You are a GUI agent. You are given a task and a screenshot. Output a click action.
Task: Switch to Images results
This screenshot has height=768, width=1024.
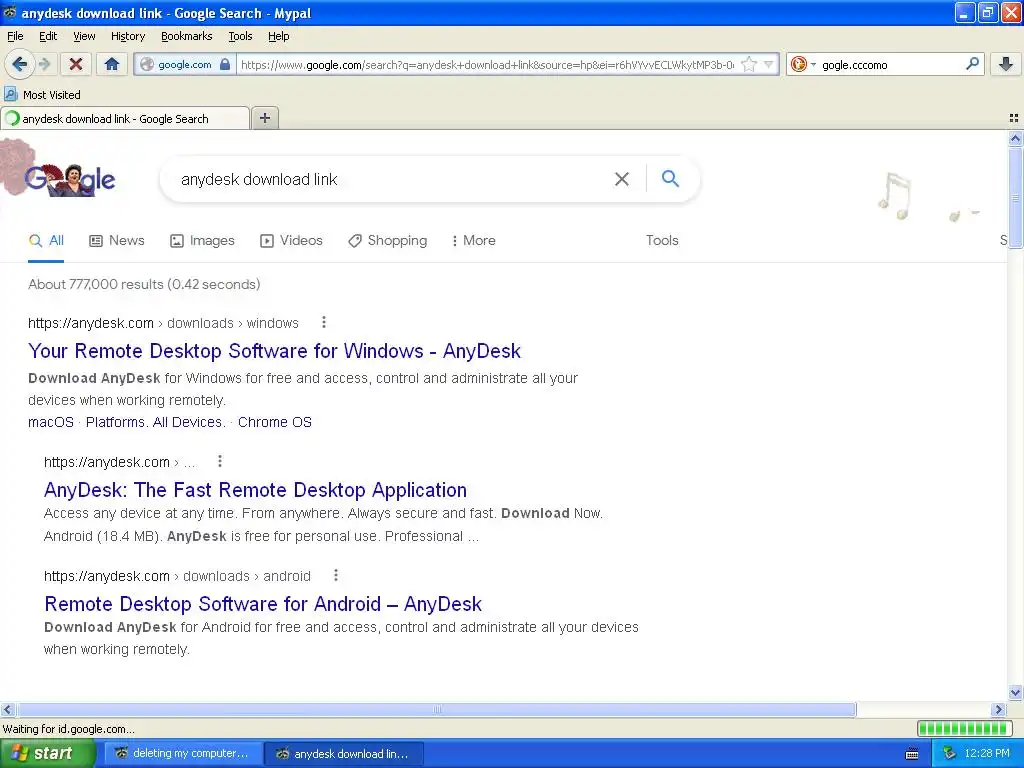coord(202,240)
